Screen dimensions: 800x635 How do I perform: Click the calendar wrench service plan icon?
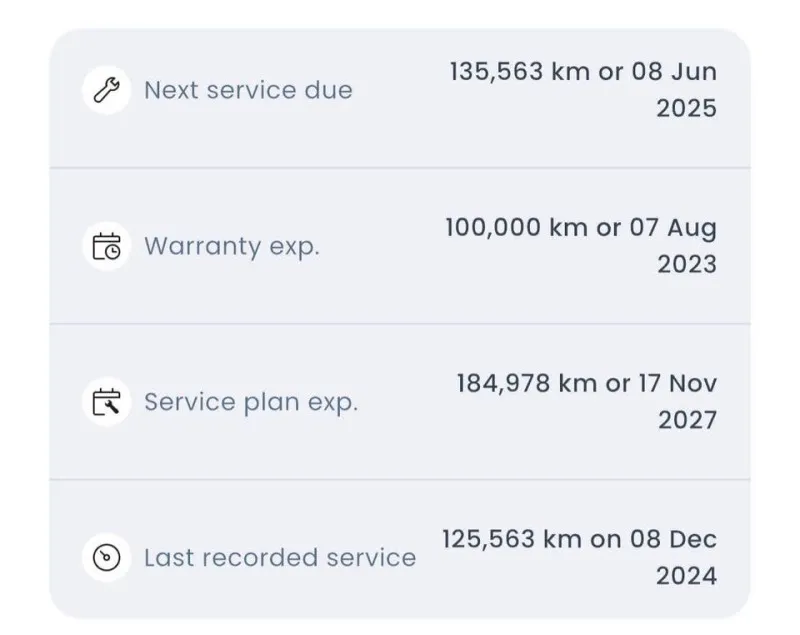(x=107, y=402)
